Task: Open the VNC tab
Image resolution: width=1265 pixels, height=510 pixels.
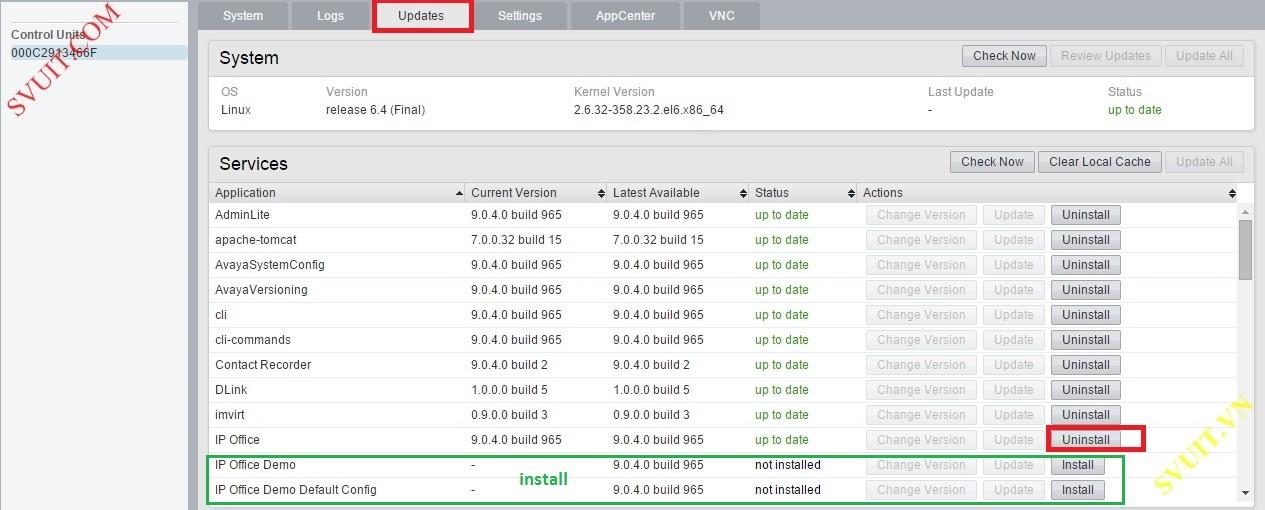Action: click(x=721, y=16)
